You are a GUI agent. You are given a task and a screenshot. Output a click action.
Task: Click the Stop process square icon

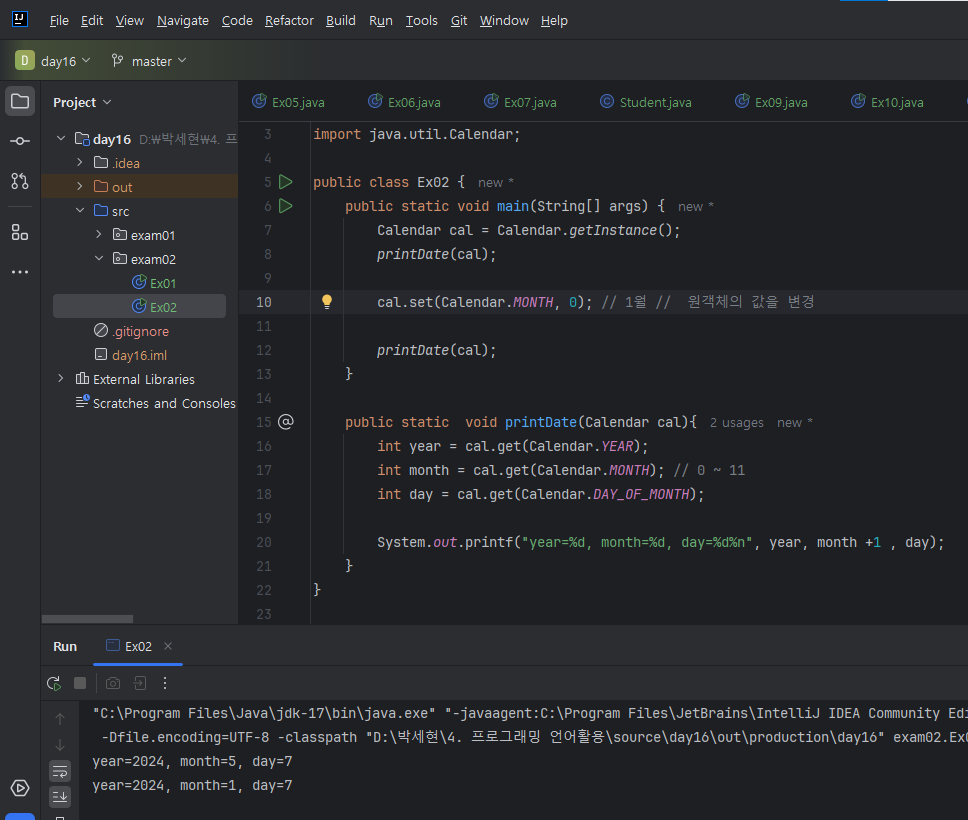pos(80,683)
